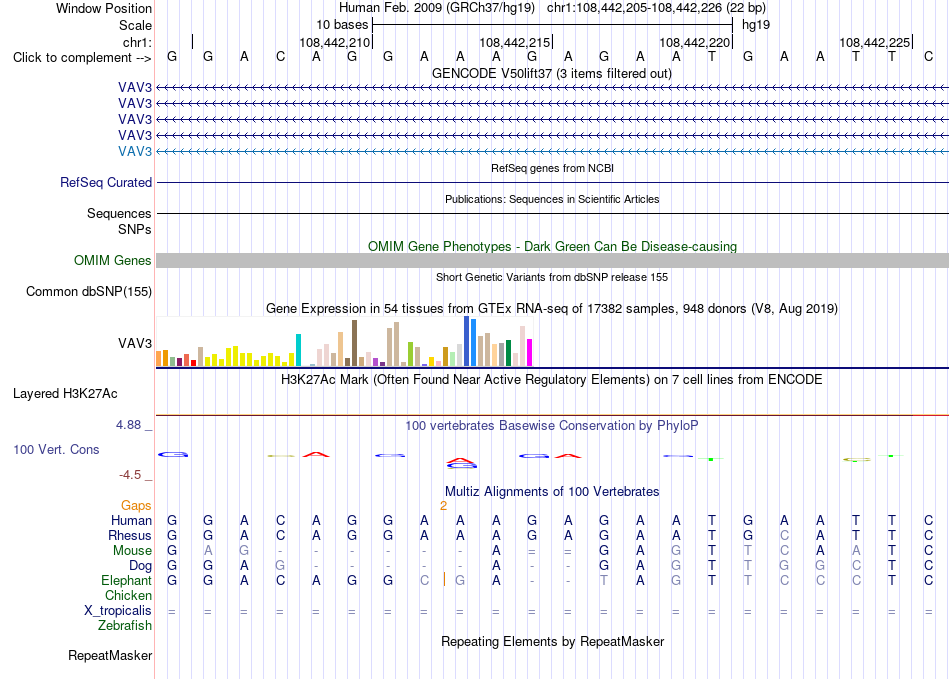Image resolution: width=950 pixels, height=679 pixels.
Task: Click the tall dark-brown GTEx bar
Action: [354, 343]
